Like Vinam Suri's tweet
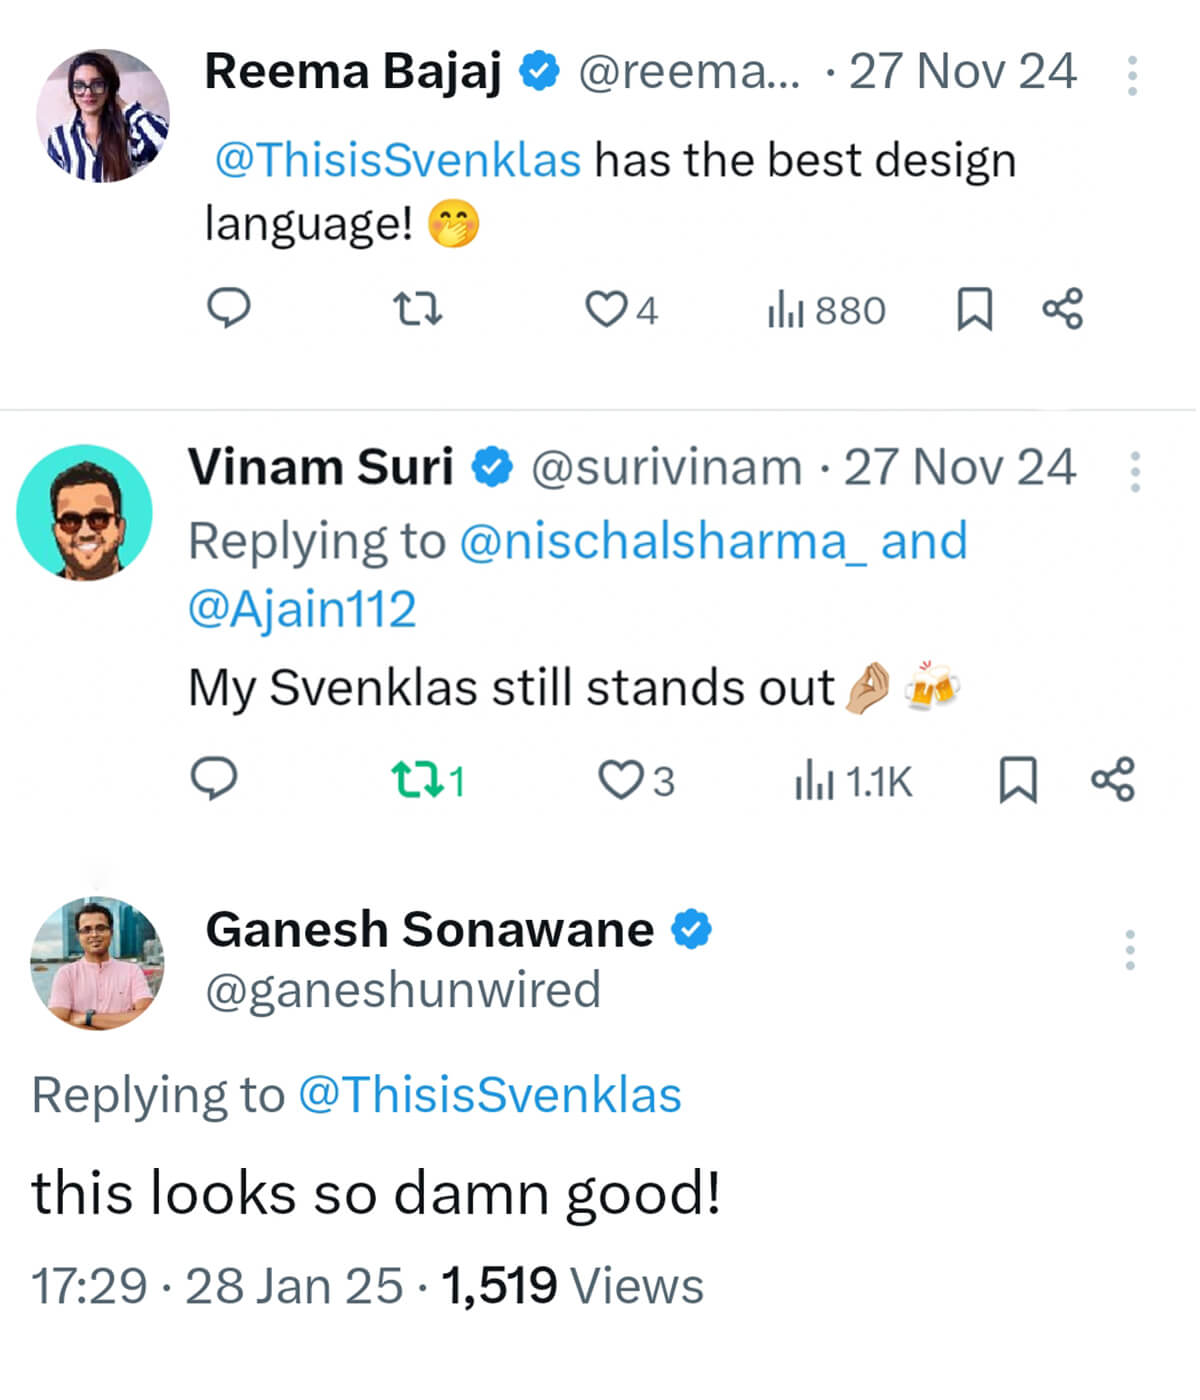Image resolution: width=1200 pixels, height=1400 pixels. [620, 780]
